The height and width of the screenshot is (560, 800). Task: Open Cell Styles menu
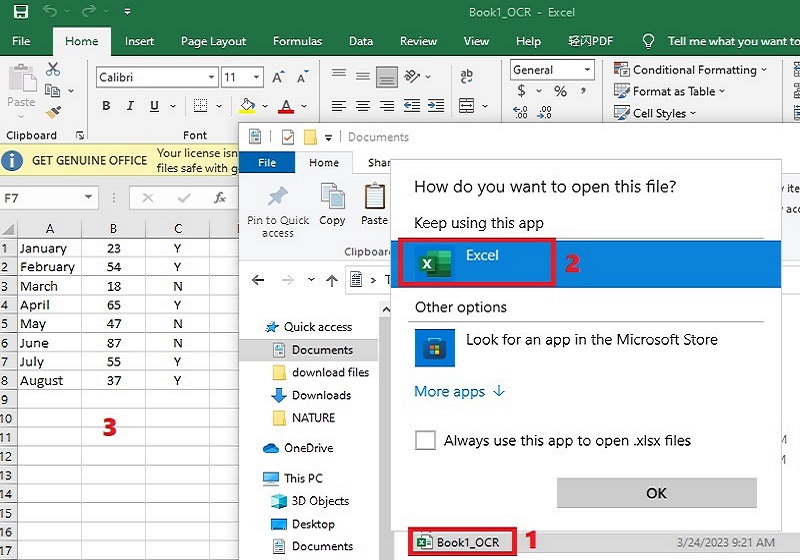[x=655, y=113]
